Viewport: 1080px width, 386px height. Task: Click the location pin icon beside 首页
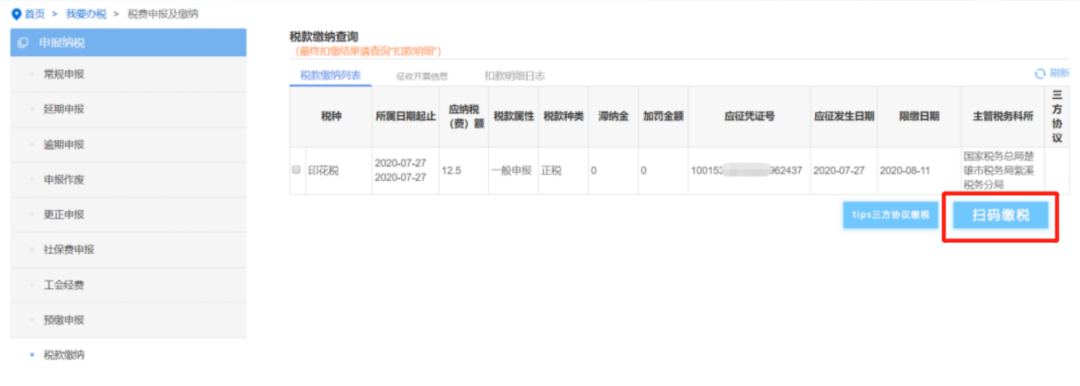coord(17,14)
